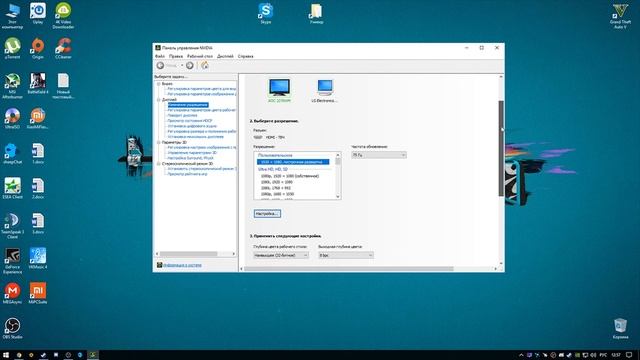The height and width of the screenshot is (360, 640).
Task: Collapse the Параметры 3D tree node
Action: pos(159,142)
